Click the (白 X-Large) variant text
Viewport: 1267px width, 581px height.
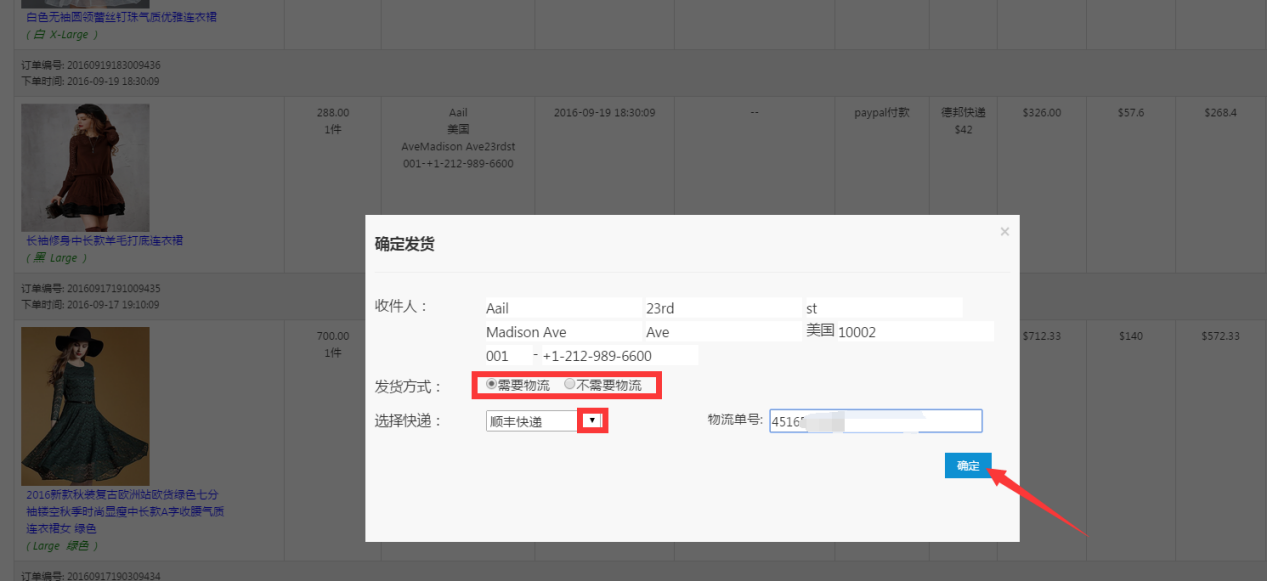pyautogui.click(x=62, y=34)
